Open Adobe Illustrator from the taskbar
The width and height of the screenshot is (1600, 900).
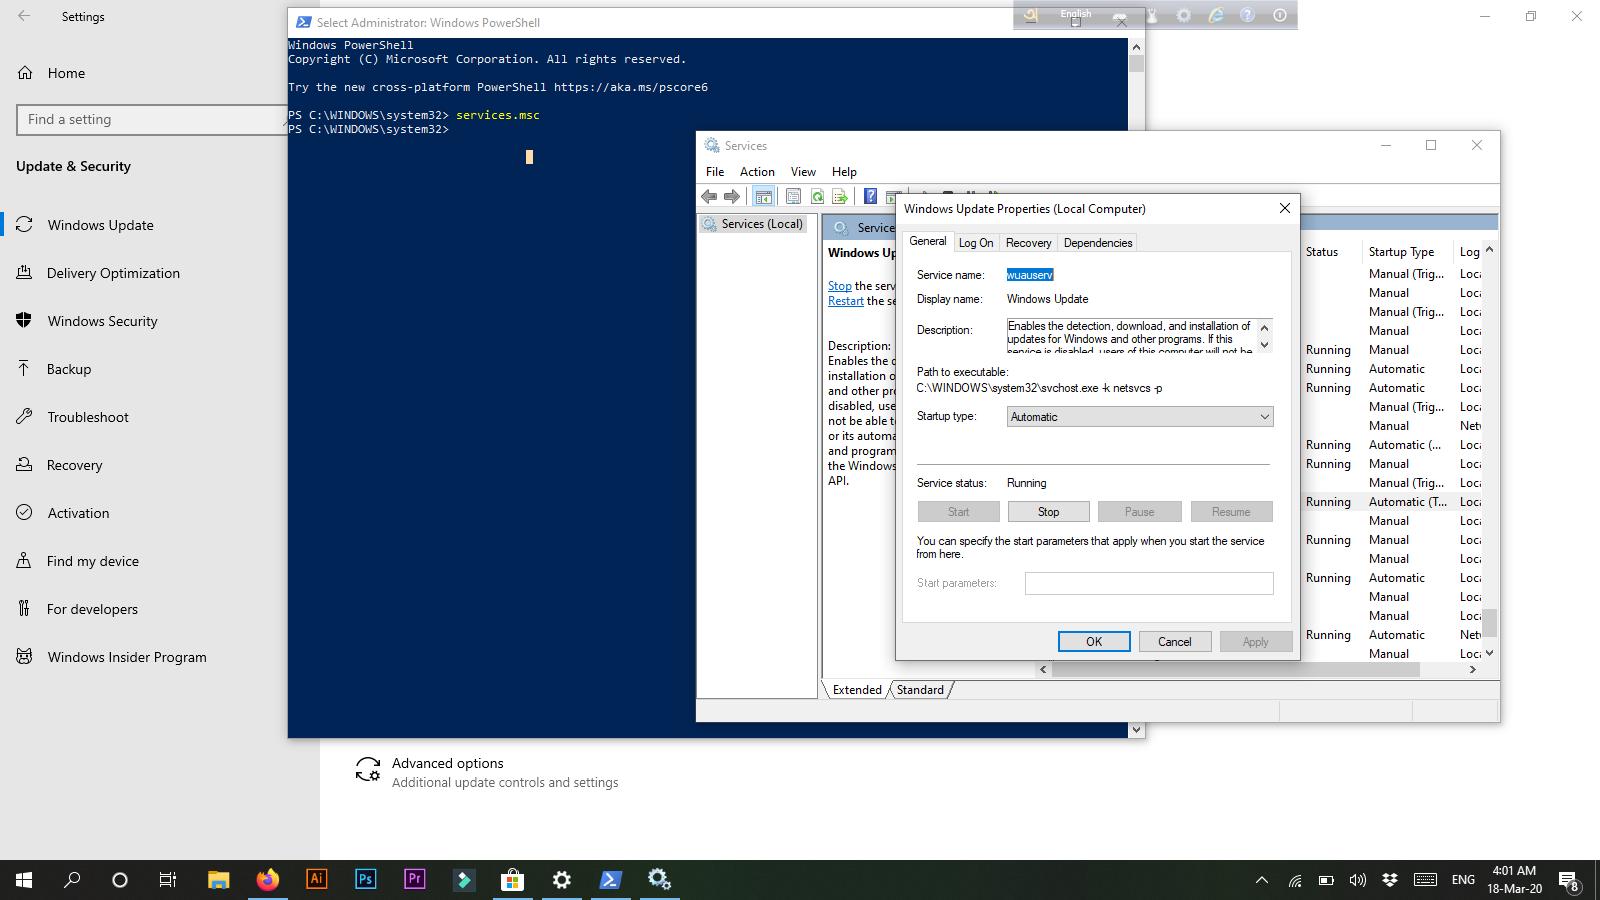pos(316,880)
